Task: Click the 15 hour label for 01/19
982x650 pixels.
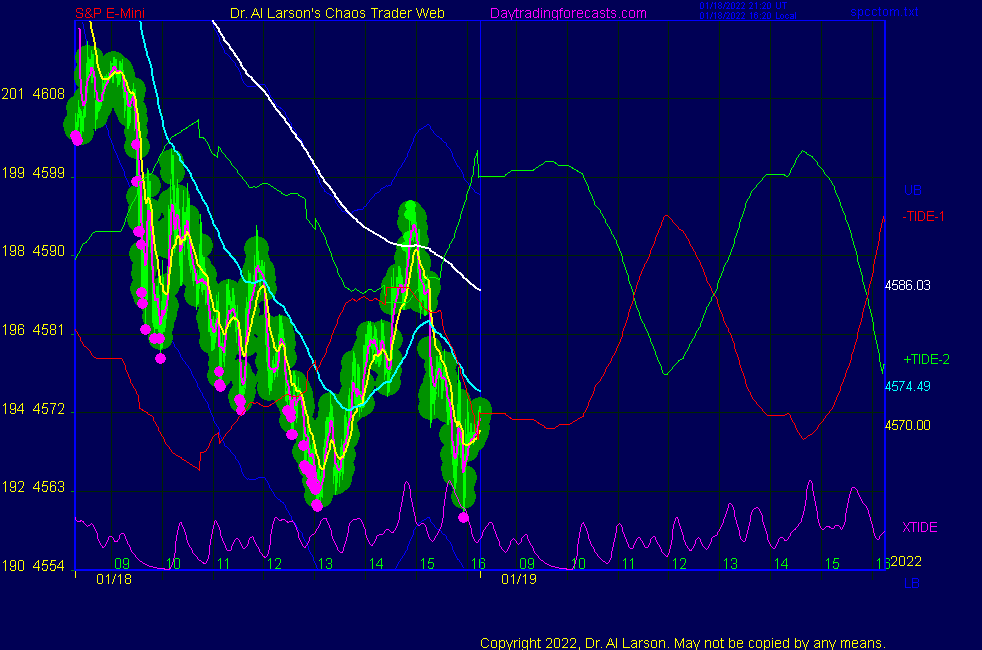Action: tap(832, 564)
